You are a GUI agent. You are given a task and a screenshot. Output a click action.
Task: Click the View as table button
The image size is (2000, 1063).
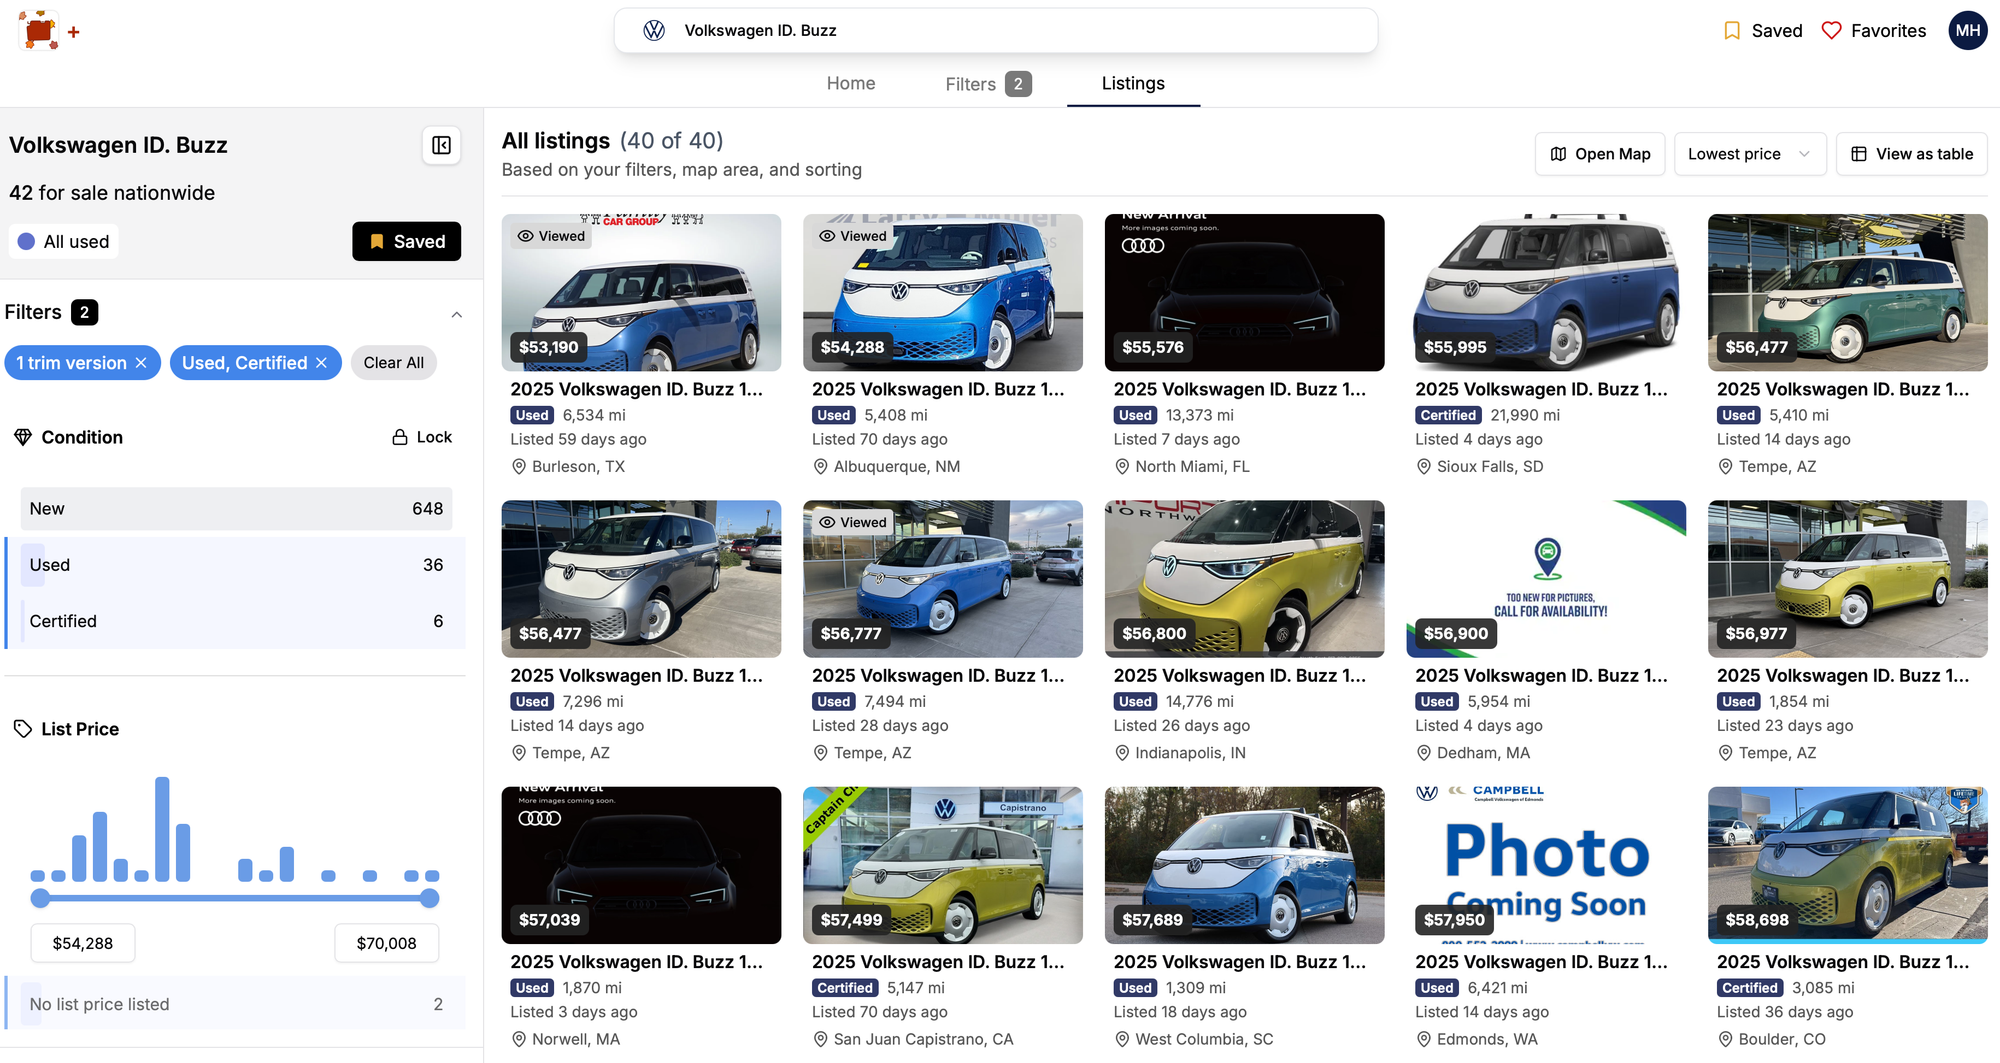(x=1912, y=154)
